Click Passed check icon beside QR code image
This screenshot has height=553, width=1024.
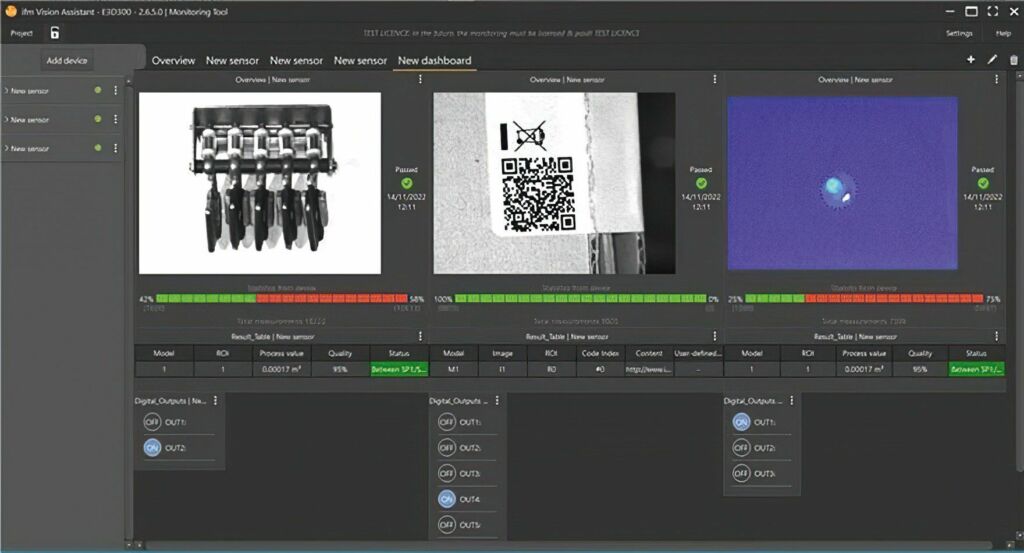701,183
